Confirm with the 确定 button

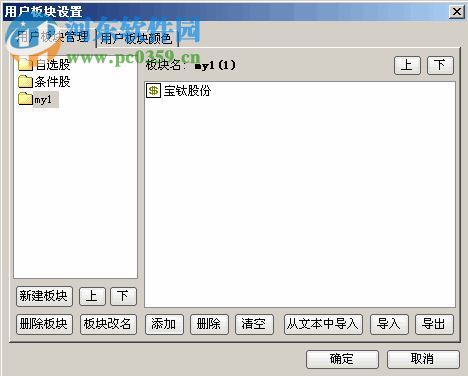click(342, 359)
